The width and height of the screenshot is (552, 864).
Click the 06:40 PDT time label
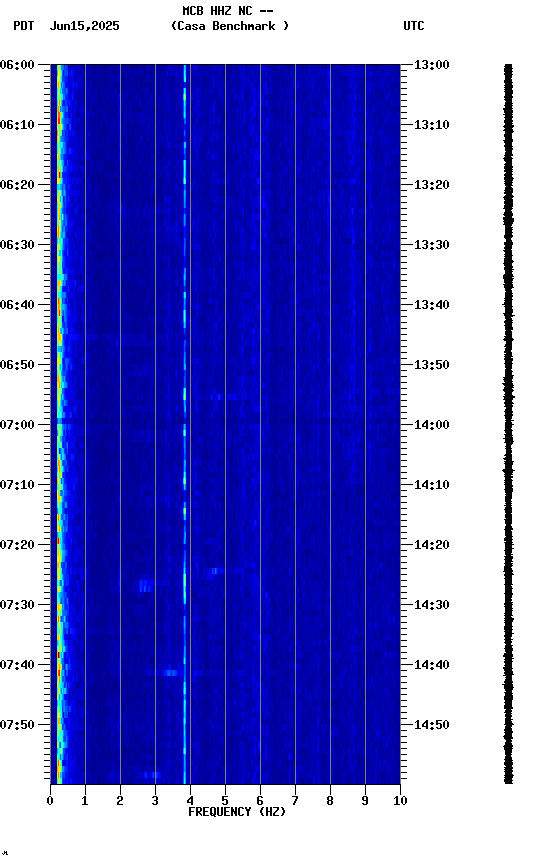tap(17, 305)
